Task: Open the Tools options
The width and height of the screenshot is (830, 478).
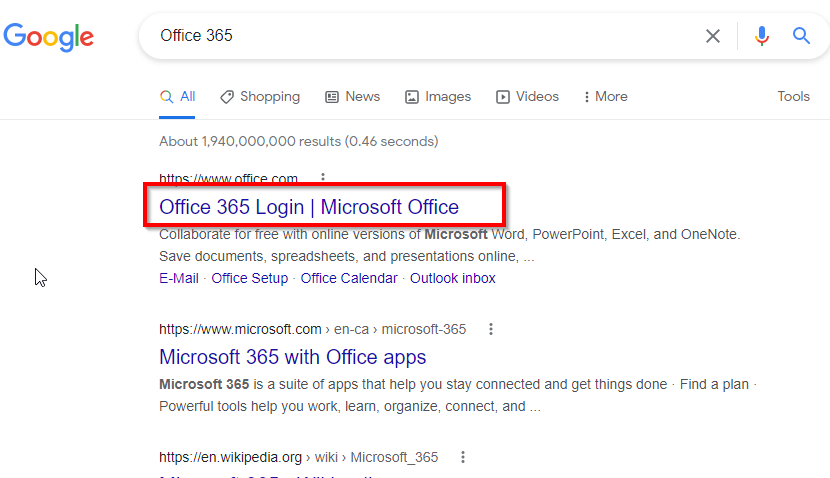Action: (793, 96)
